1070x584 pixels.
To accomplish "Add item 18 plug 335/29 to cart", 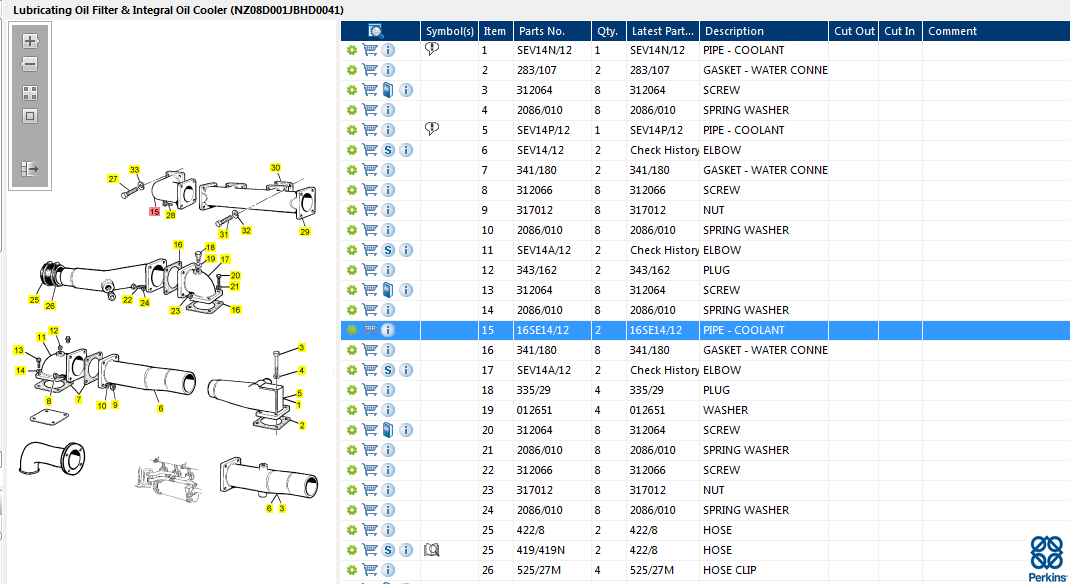I will point(370,390).
